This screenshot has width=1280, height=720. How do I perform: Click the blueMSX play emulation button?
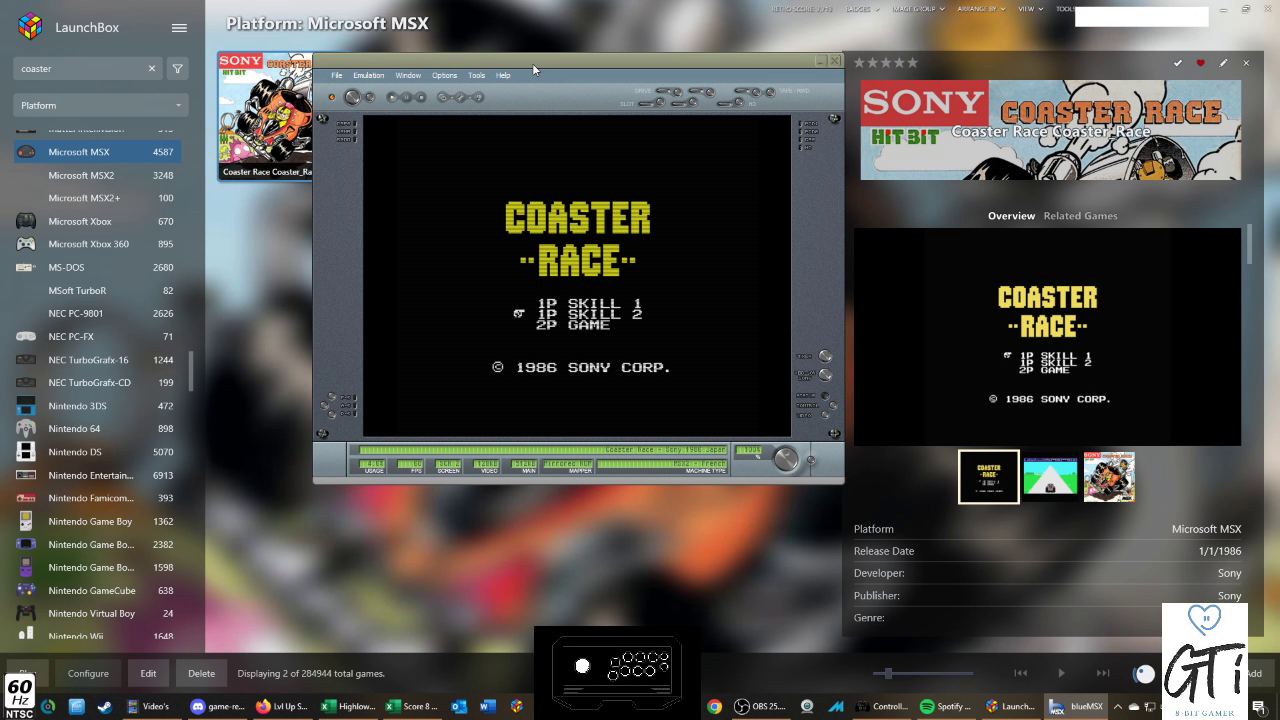[392, 97]
